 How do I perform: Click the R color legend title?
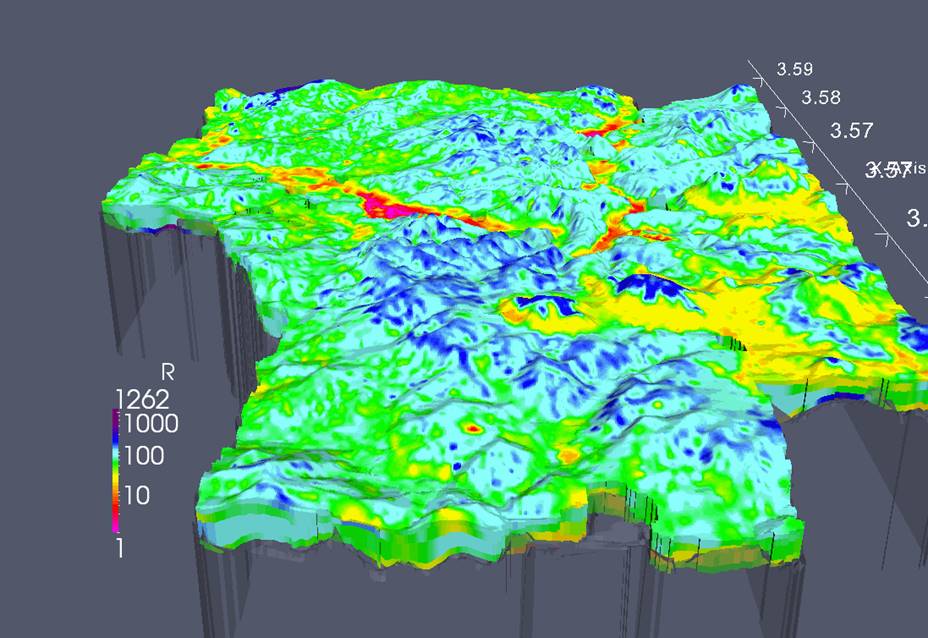point(167,372)
